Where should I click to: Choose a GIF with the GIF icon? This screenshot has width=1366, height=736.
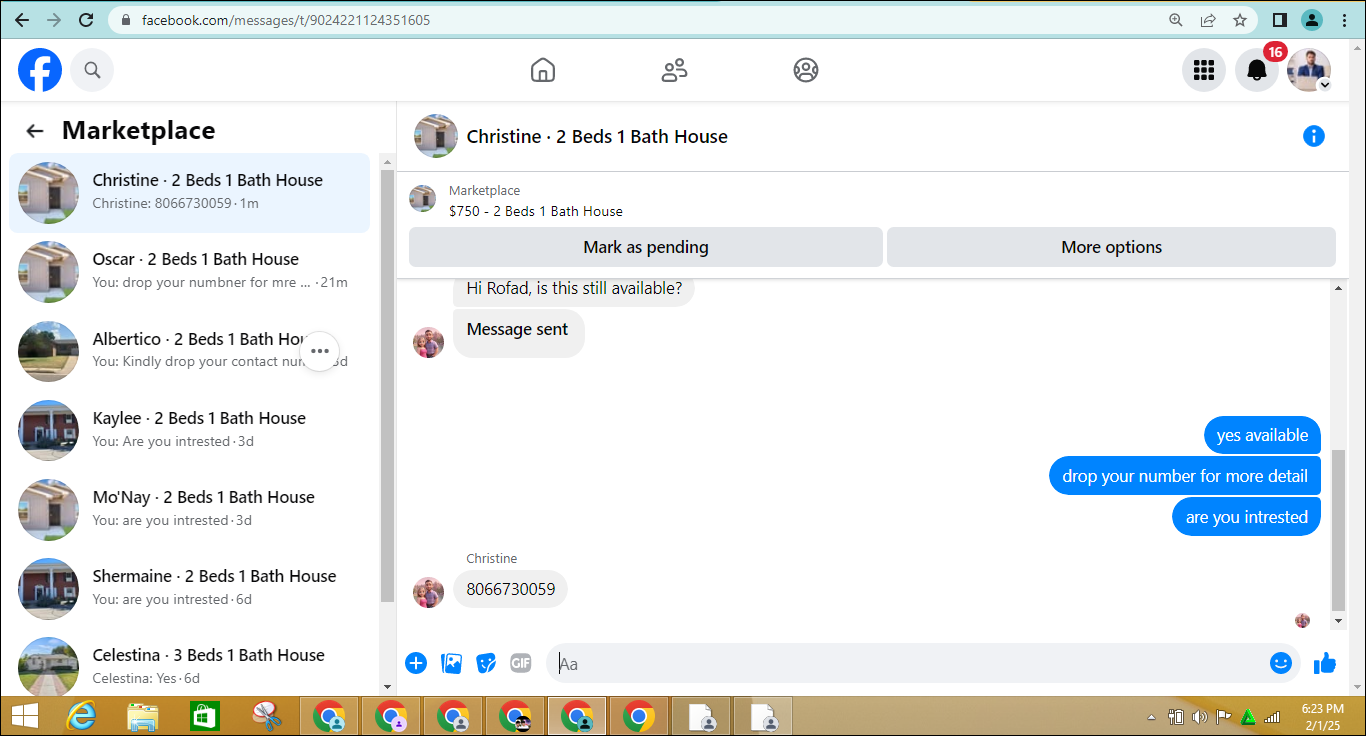click(520, 663)
